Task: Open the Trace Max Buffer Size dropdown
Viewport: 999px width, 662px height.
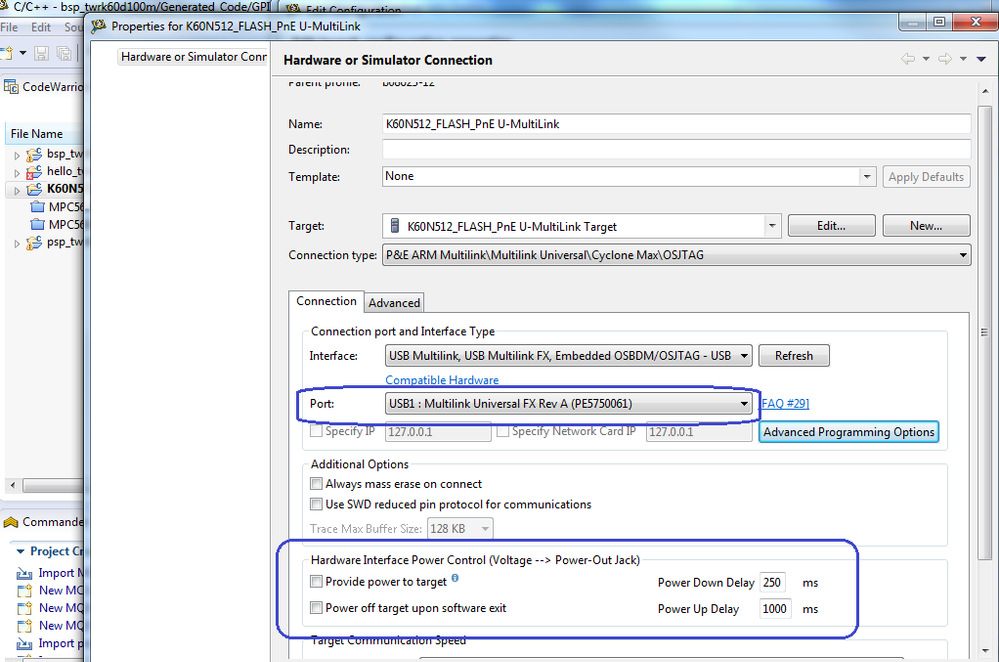Action: tap(485, 528)
